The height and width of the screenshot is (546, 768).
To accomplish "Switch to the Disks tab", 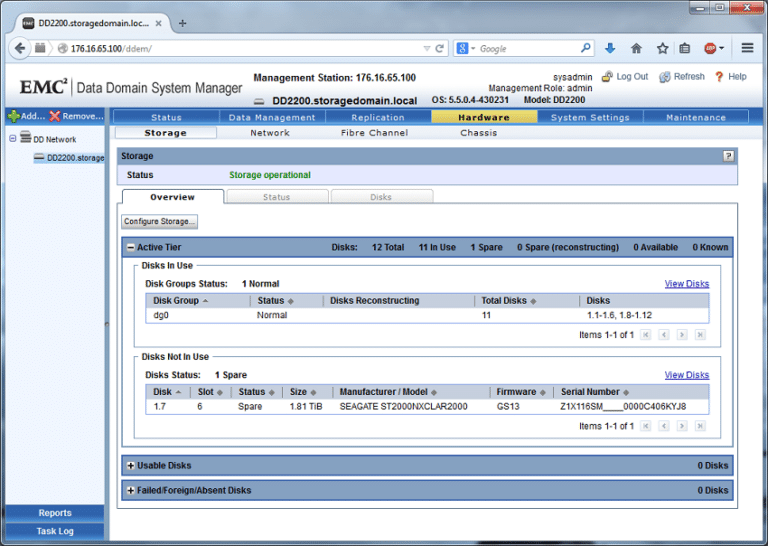I will pyautogui.click(x=381, y=197).
